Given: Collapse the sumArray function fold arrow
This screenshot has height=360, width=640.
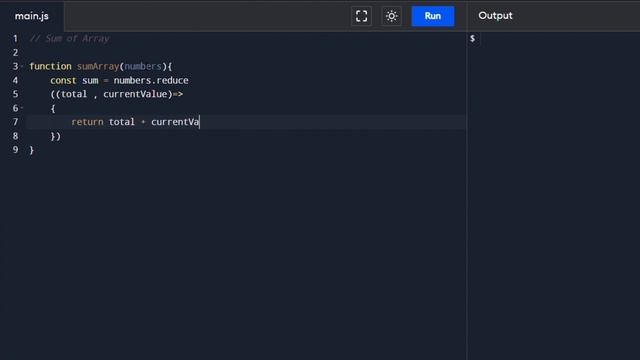Looking at the screenshot, I should pyautogui.click(x=22, y=66).
